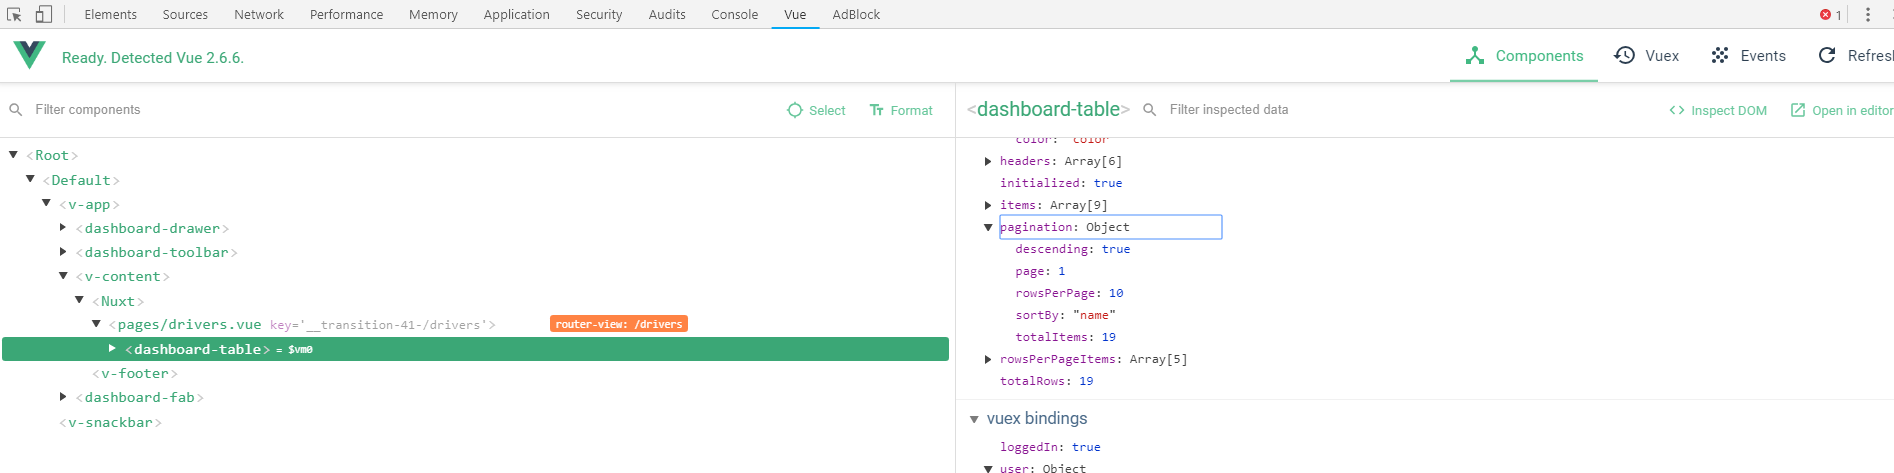Image resolution: width=1894 pixels, height=473 pixels.
Task: Open the Network tab
Action: (x=259, y=14)
